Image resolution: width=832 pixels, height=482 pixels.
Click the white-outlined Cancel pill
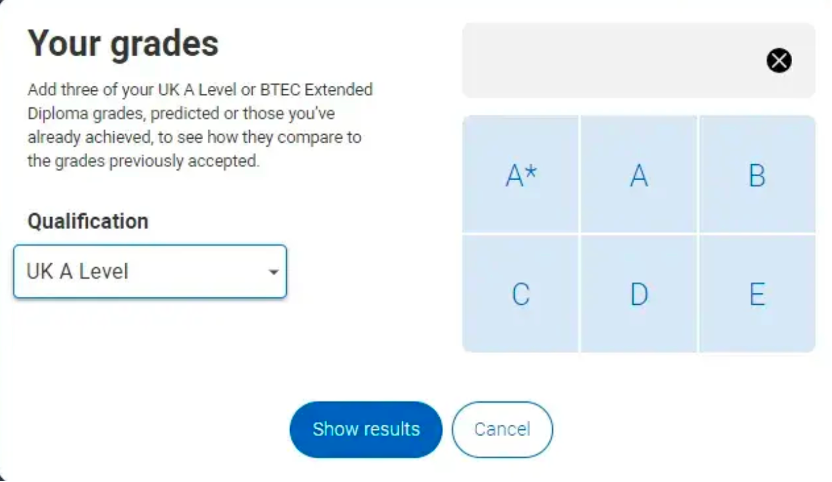coord(502,429)
